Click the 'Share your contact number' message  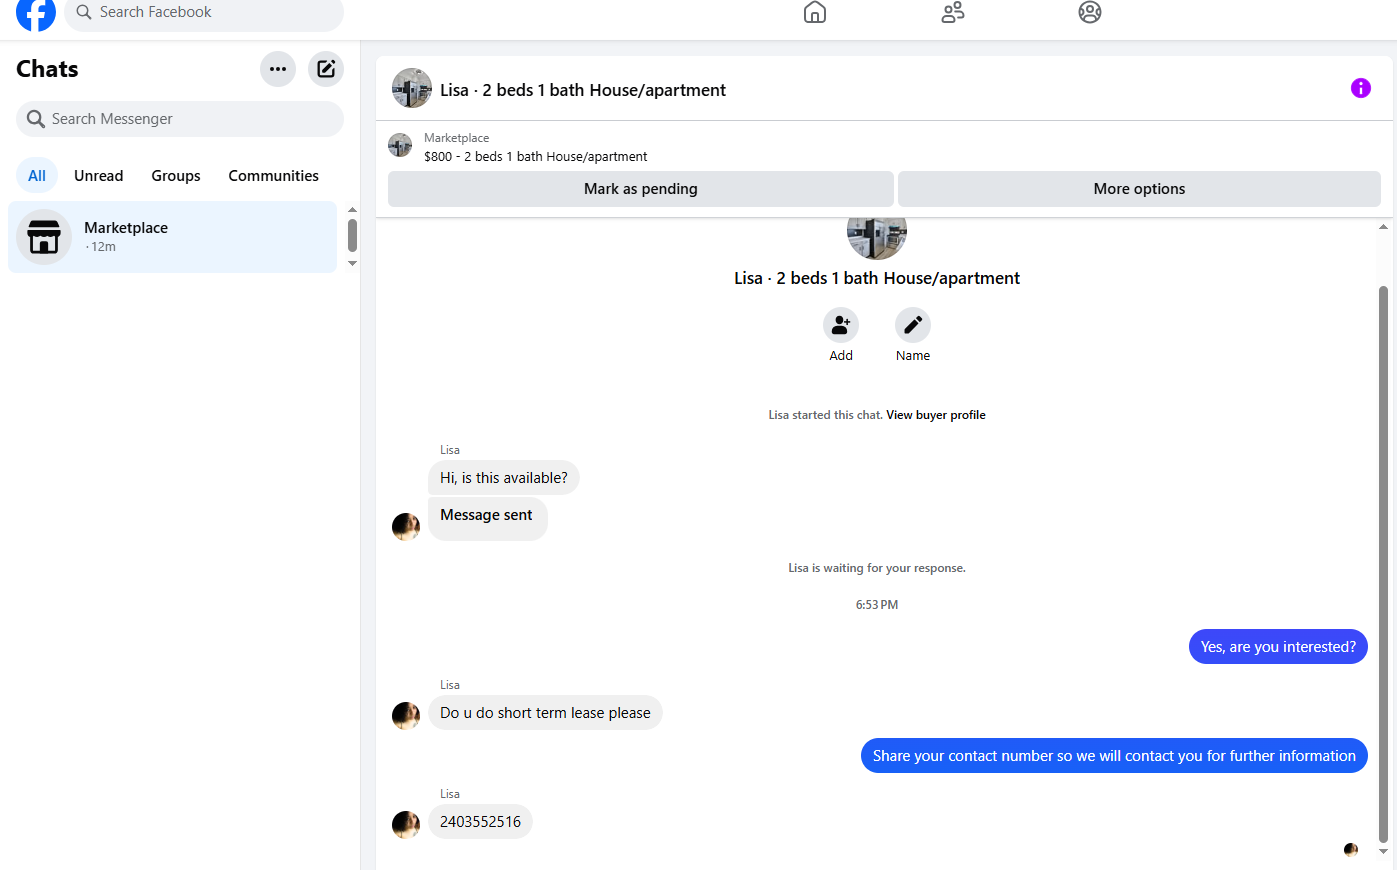[x=1114, y=756]
